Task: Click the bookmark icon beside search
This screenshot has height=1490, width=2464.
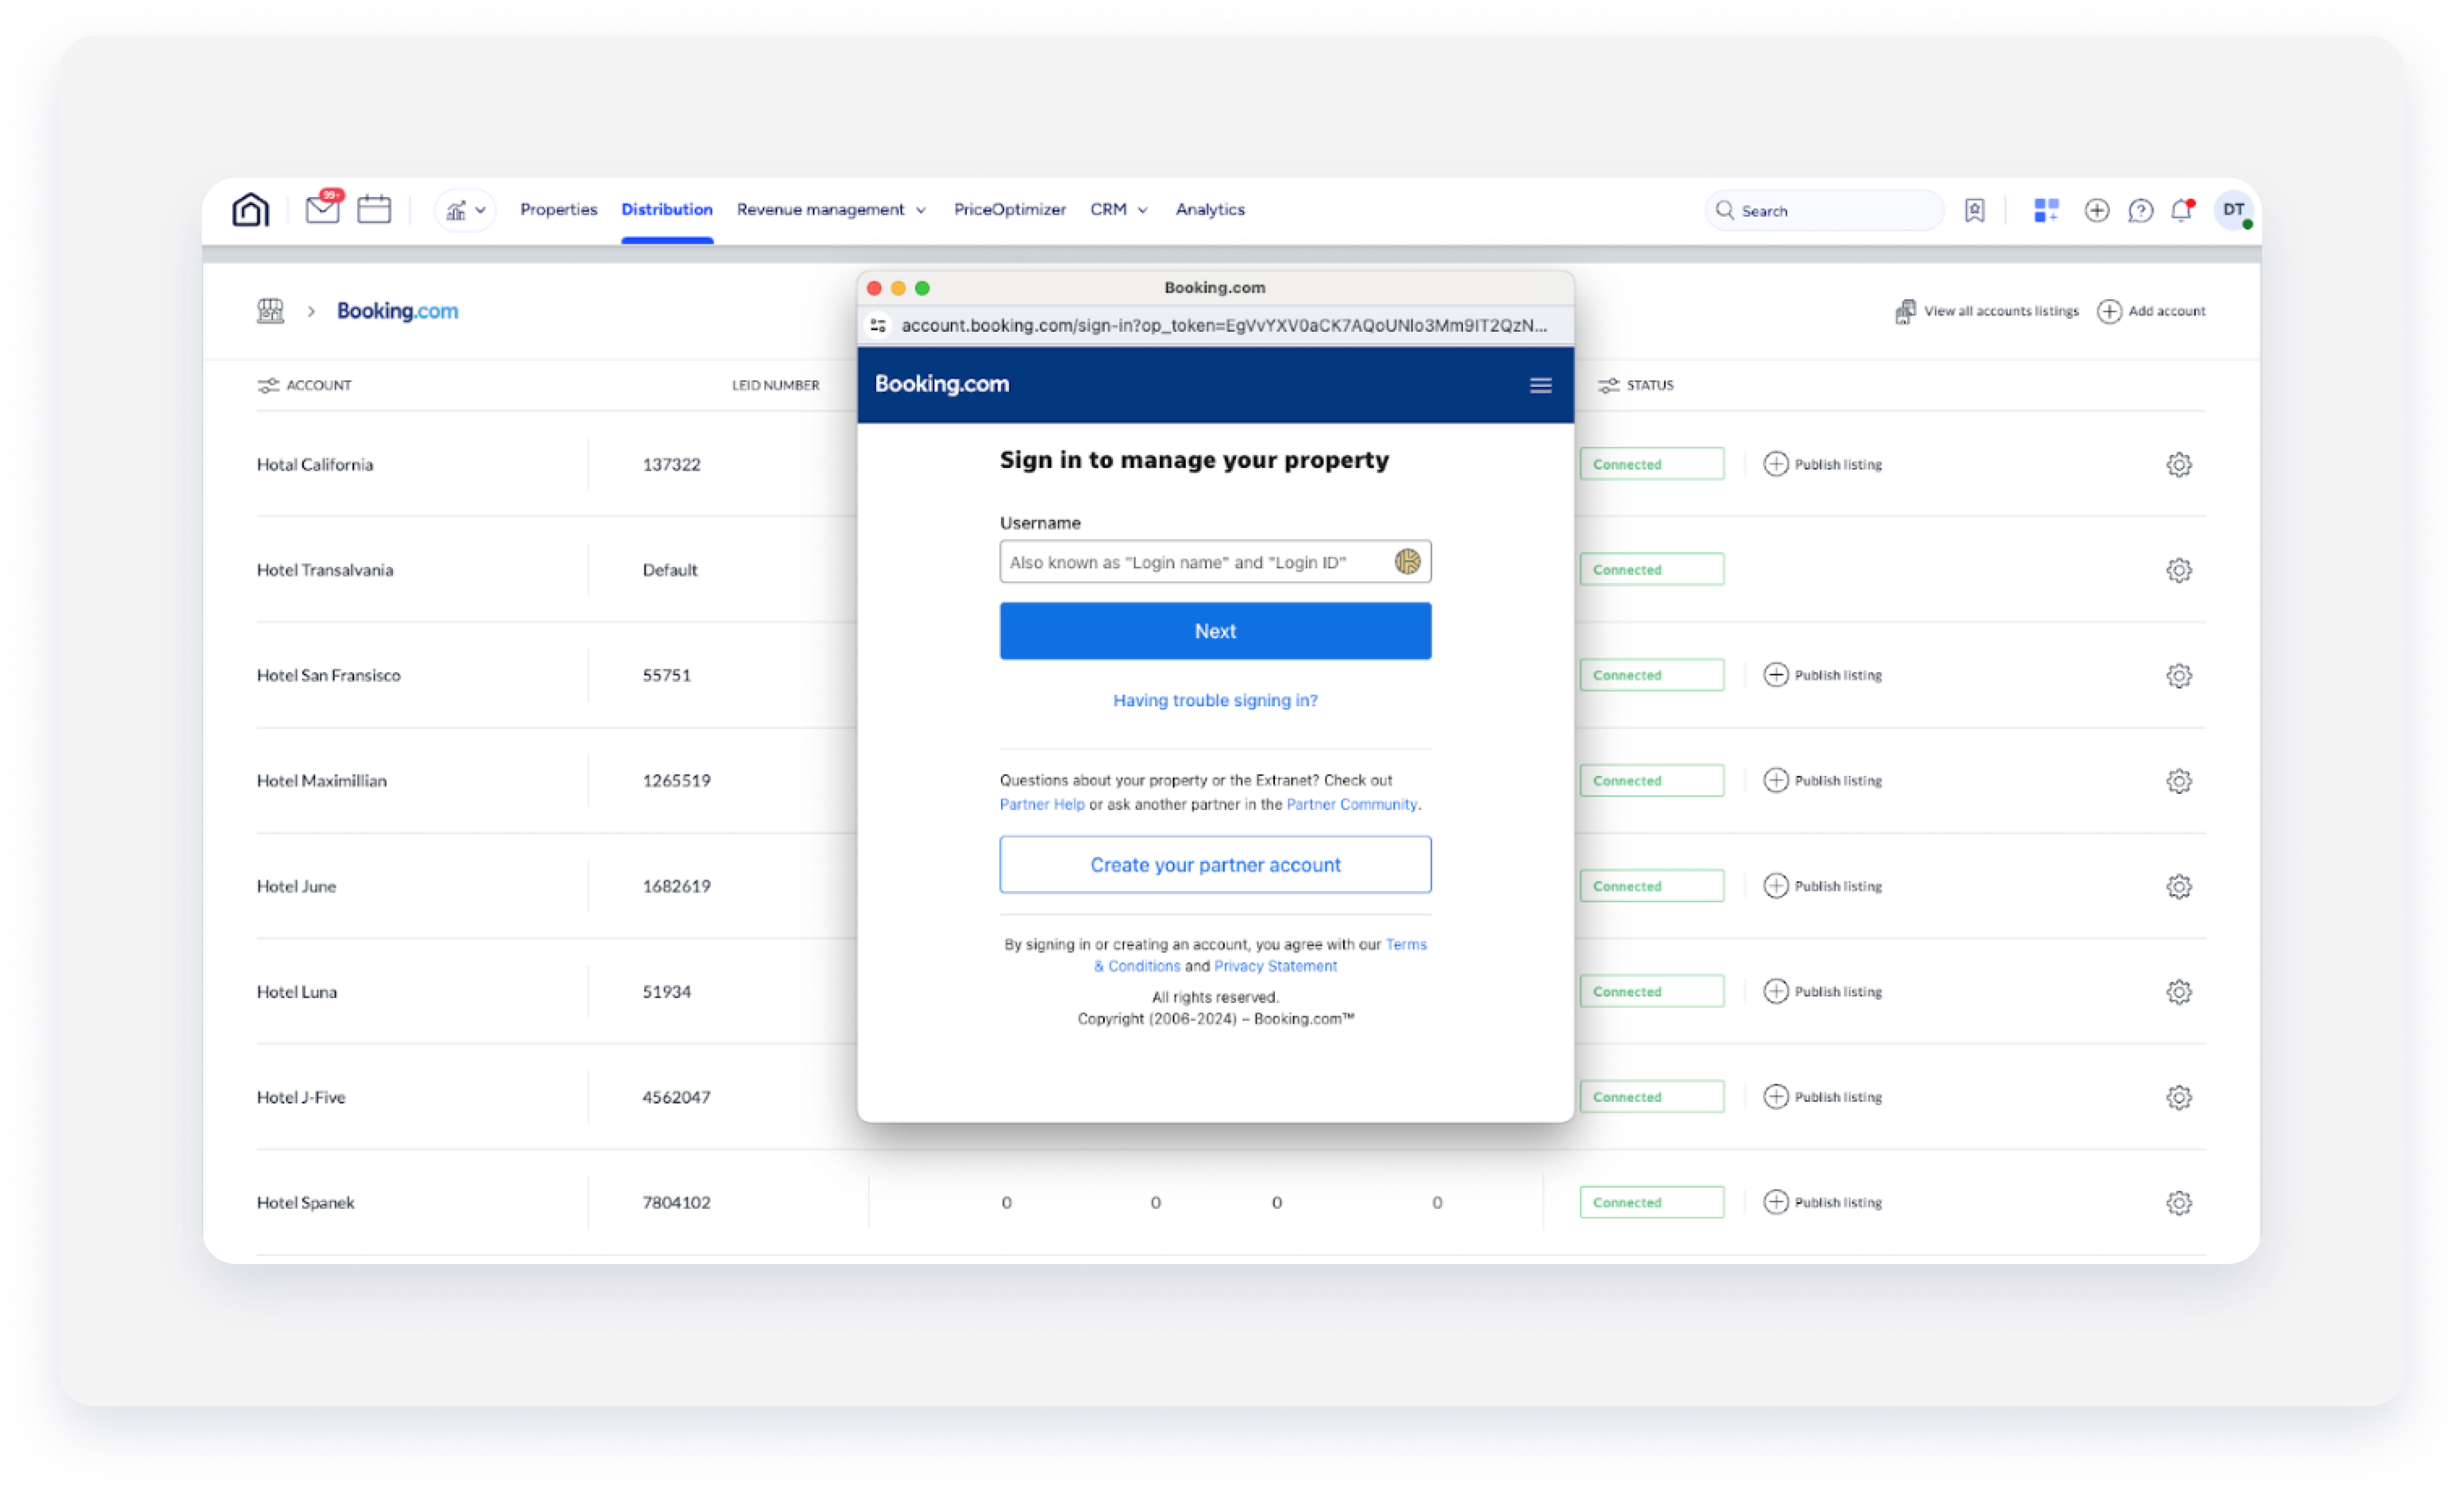Action: (1974, 210)
